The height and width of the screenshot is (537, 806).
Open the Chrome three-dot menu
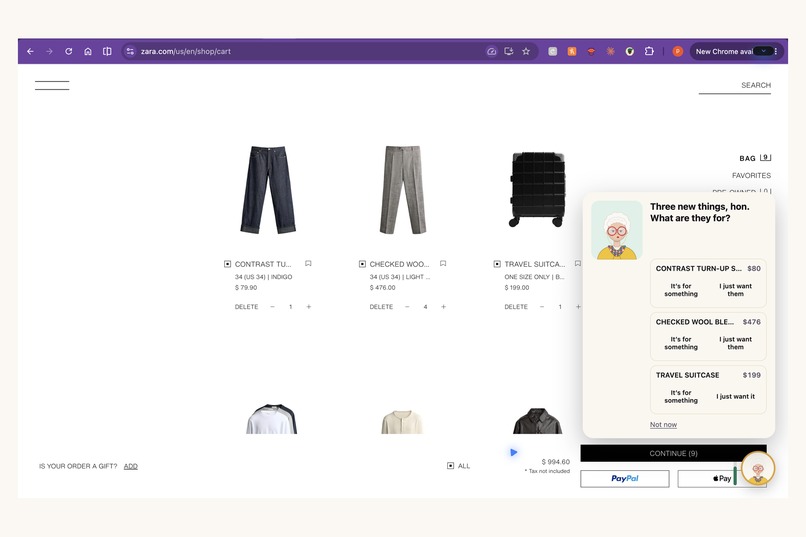776,51
